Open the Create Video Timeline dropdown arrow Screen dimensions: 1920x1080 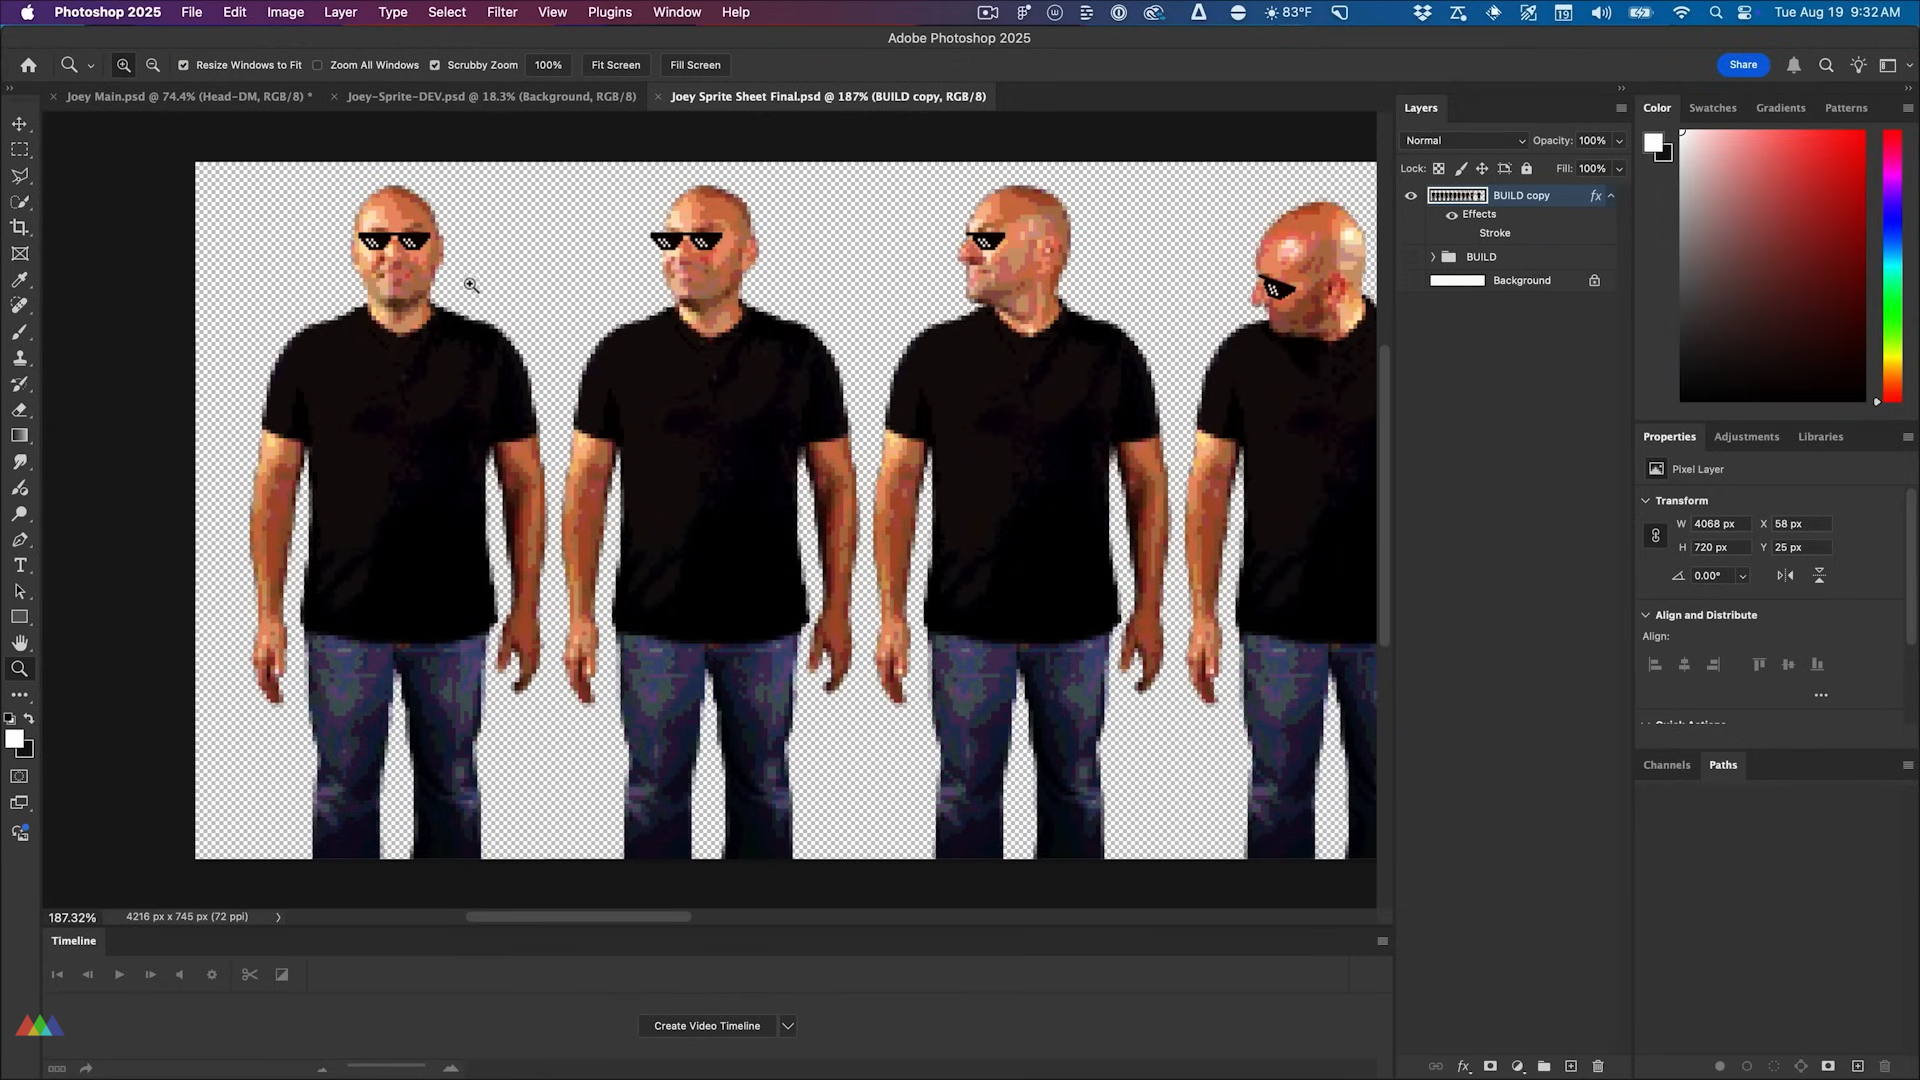click(788, 1026)
